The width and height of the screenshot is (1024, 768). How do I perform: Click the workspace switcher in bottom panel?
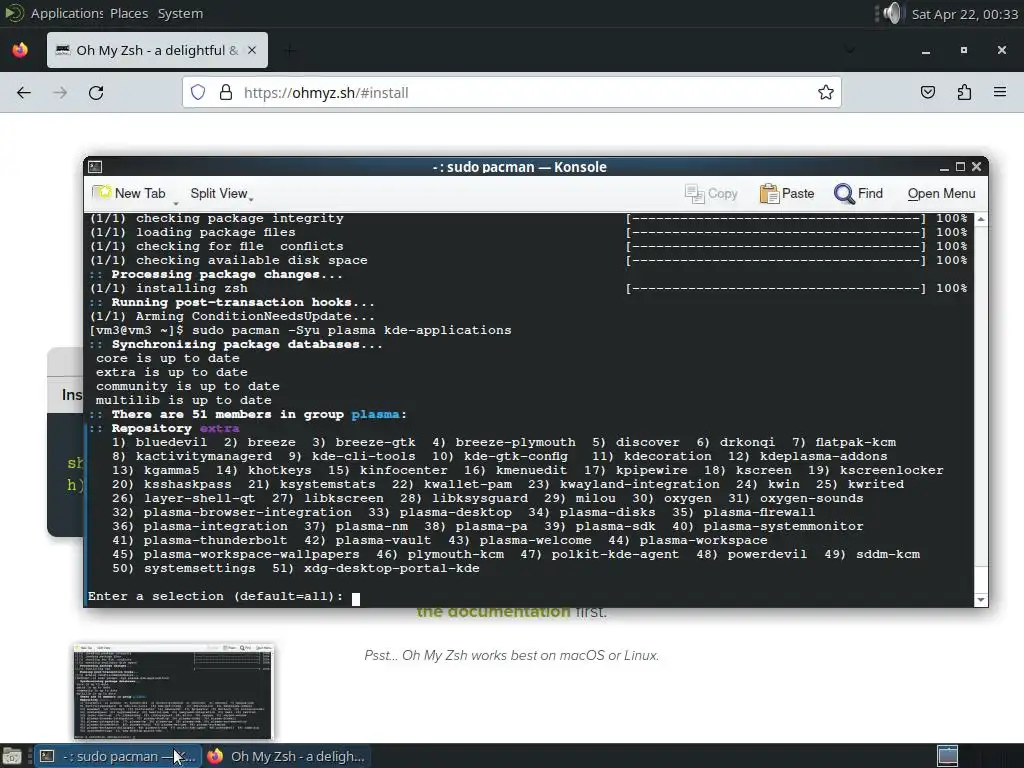click(x=948, y=756)
